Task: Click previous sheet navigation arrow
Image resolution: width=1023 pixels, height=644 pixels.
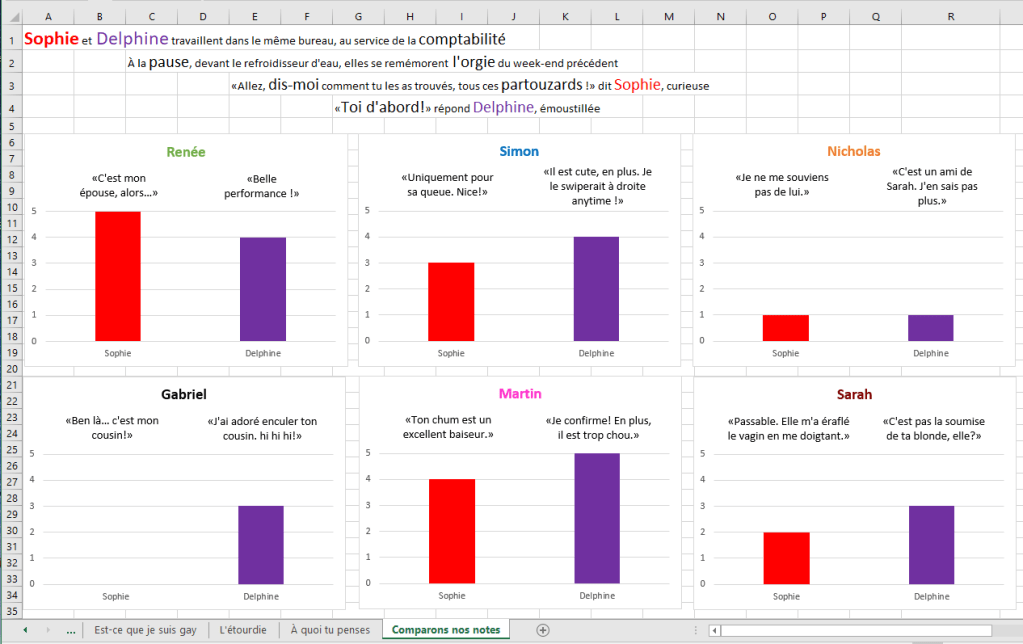Action: [25, 630]
